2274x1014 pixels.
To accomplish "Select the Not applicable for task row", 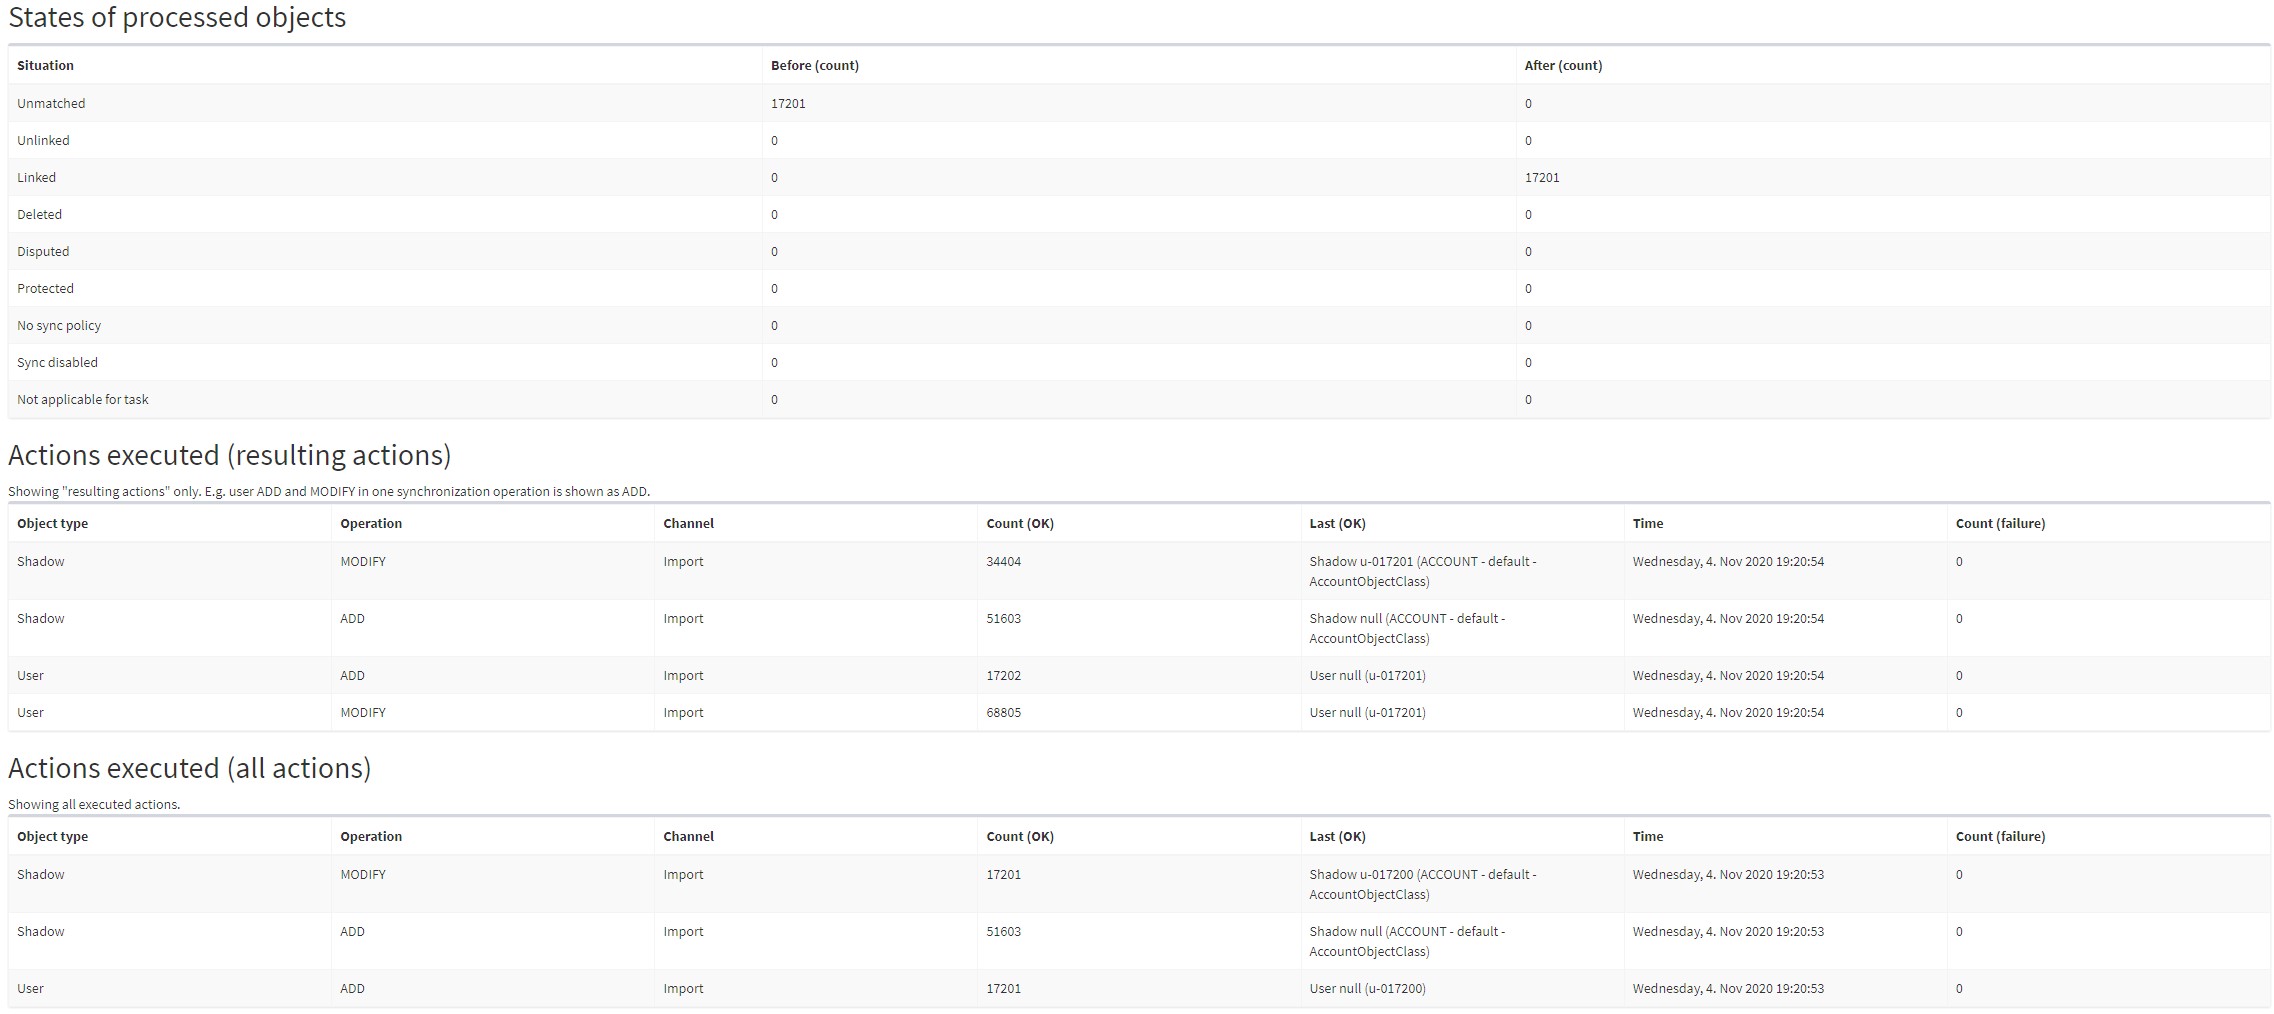I will [82, 400].
